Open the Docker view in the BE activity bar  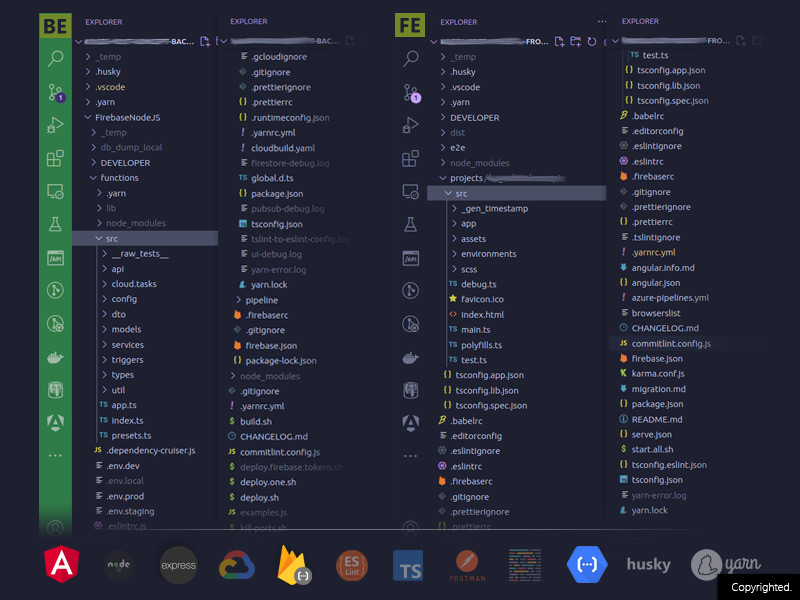pyautogui.click(x=56, y=357)
